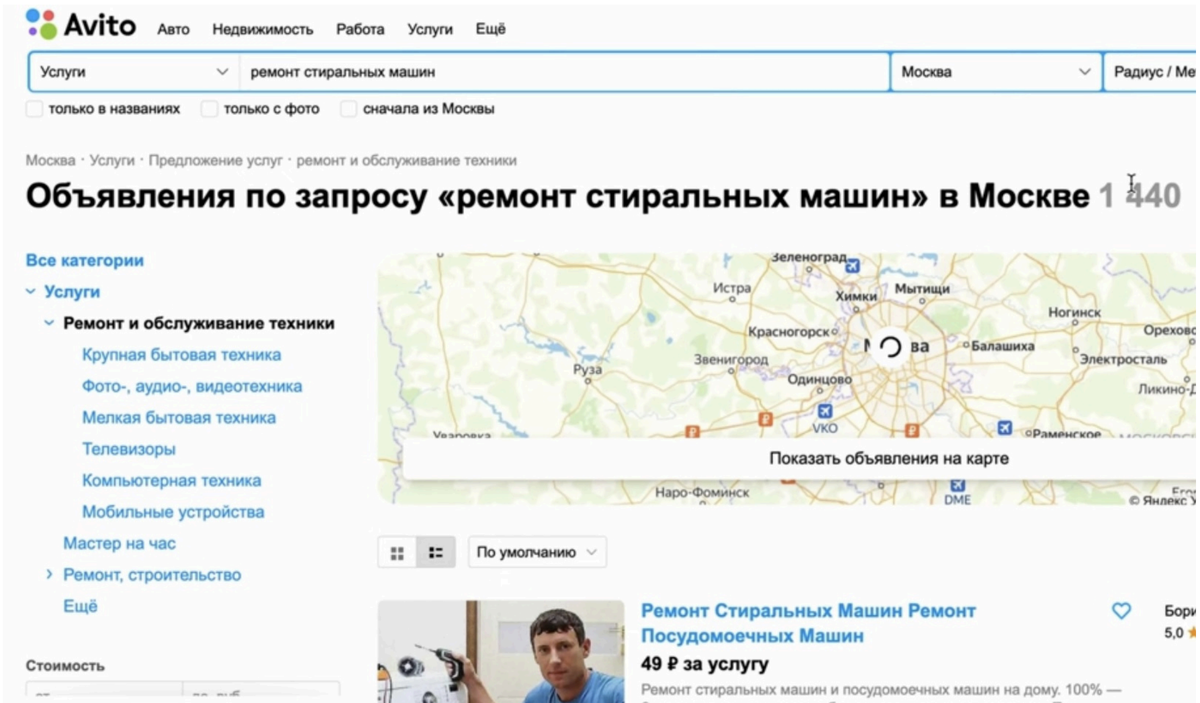Image resolution: width=1200 pixels, height=703 pixels.
Task: Click the '49 ₽ за услугу' price text
Action: pyautogui.click(x=704, y=663)
